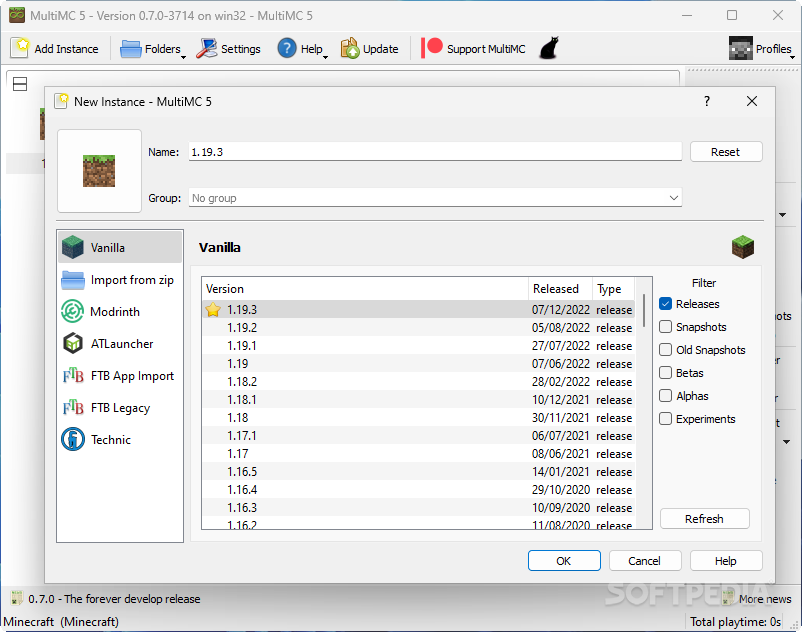Click the Released column header
Image resolution: width=802 pixels, height=632 pixels.
click(560, 289)
